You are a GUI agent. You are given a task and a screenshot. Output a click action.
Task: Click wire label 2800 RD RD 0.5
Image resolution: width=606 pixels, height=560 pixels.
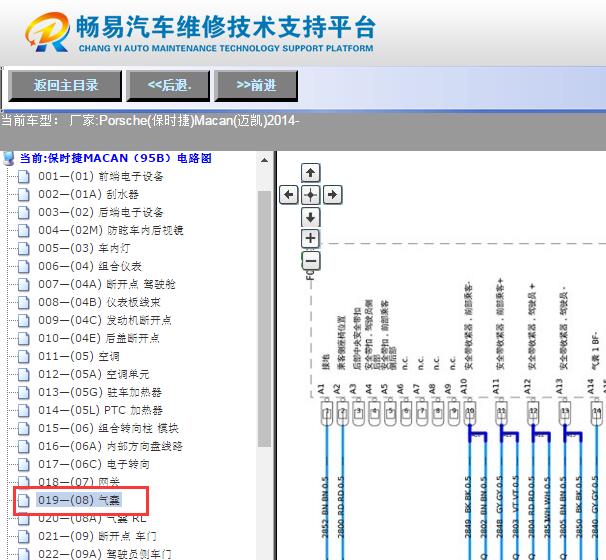click(x=340, y=507)
